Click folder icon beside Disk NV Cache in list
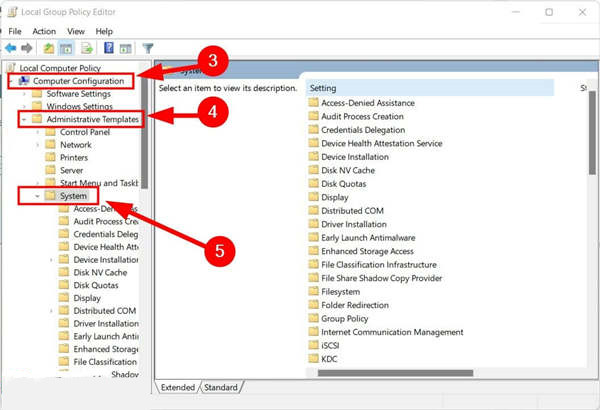Image resolution: width=600 pixels, height=410 pixels. pos(313,170)
